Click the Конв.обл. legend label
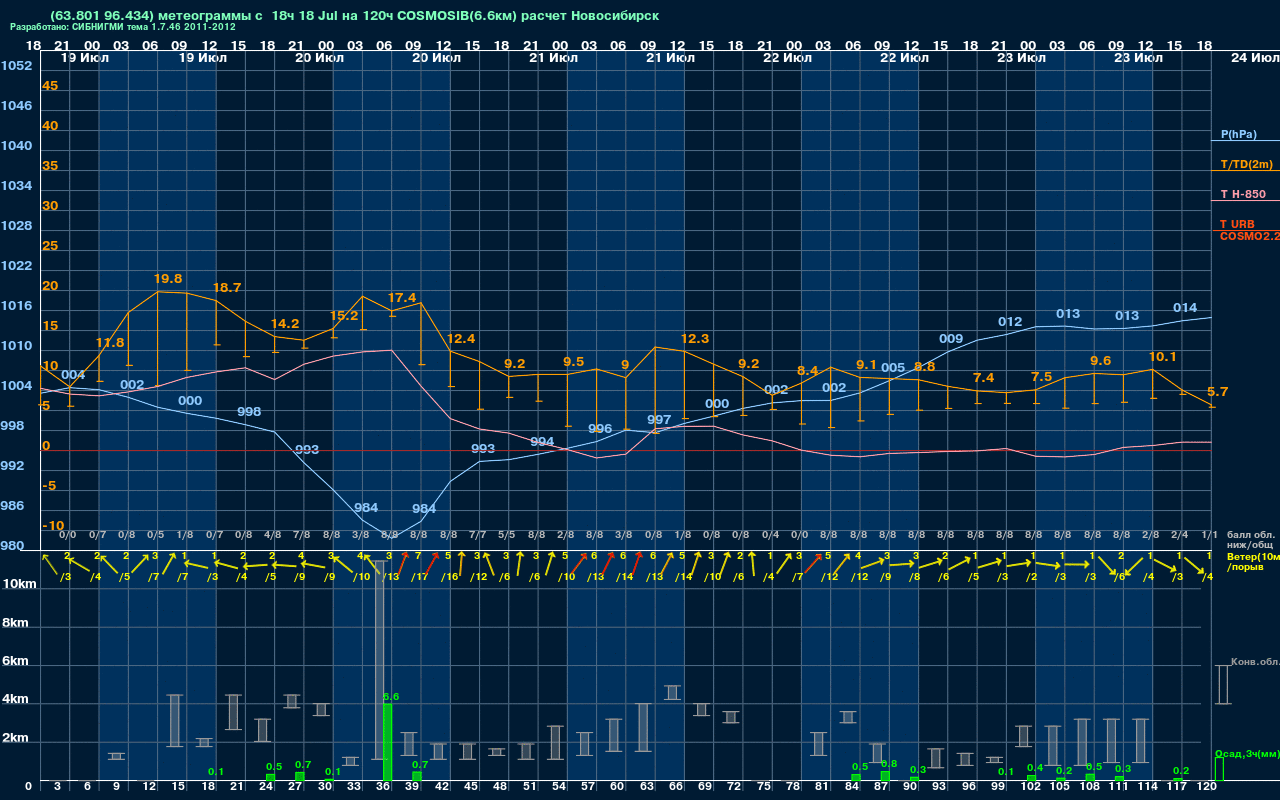 (x=1254, y=662)
